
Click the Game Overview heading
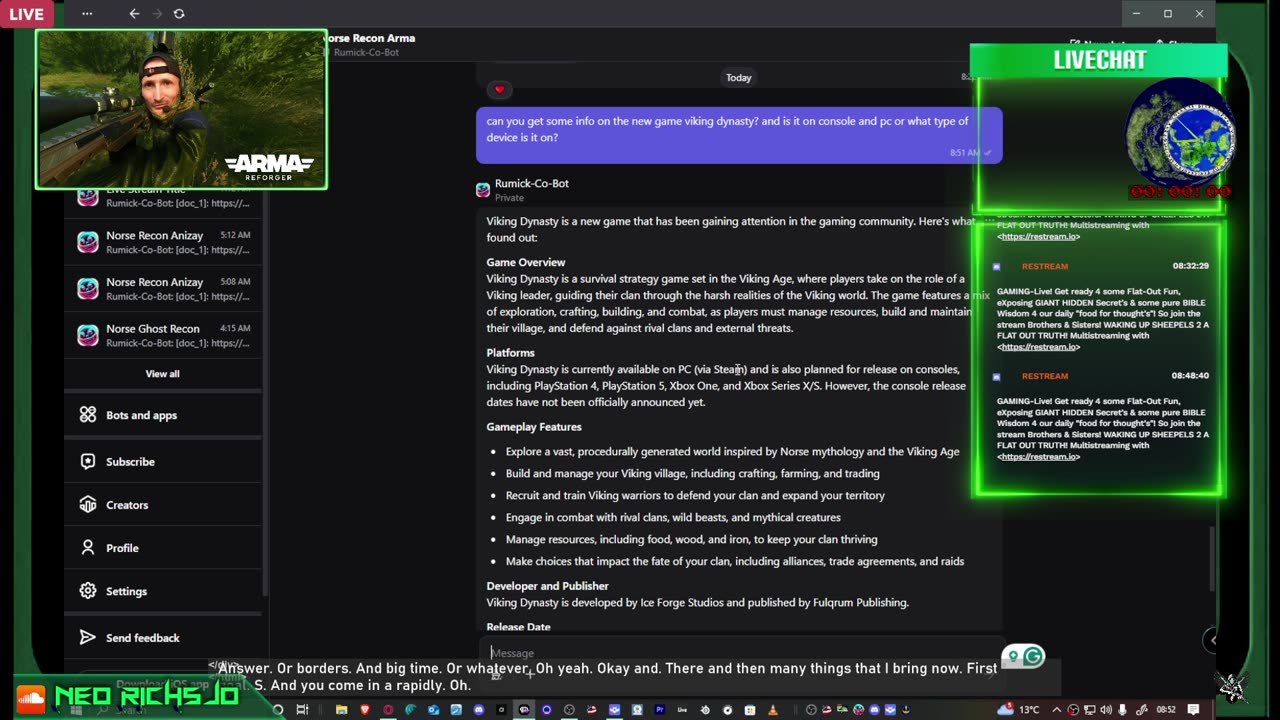pos(526,262)
